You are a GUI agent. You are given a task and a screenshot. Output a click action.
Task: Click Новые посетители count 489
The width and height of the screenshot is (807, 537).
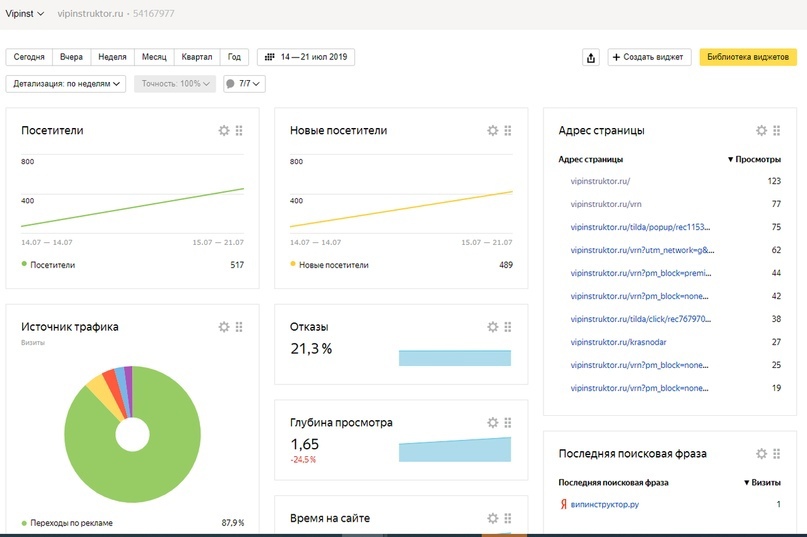506,265
